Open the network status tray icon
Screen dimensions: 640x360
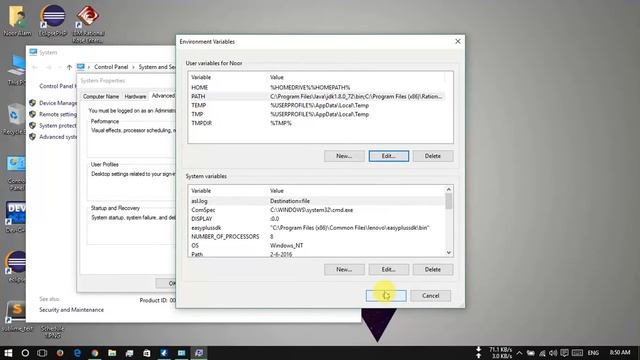click(542, 353)
